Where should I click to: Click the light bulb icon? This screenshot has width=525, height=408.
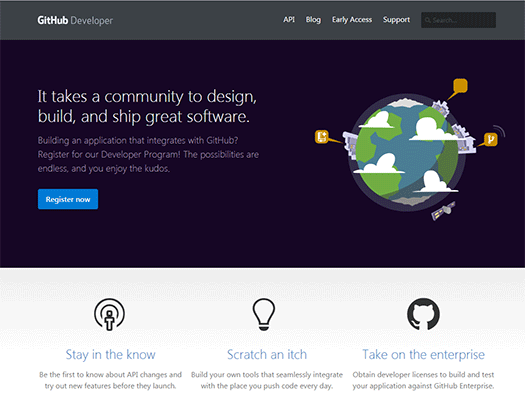264,314
